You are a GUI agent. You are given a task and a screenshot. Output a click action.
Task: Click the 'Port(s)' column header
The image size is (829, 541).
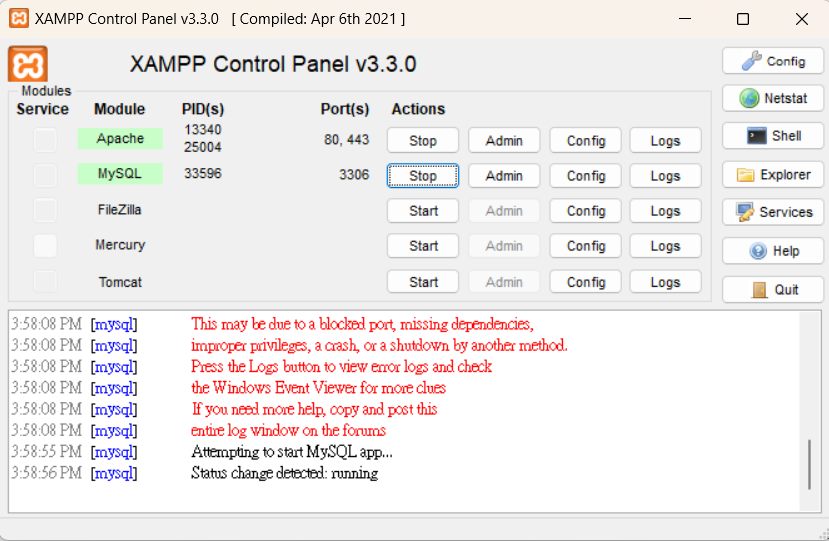point(345,109)
